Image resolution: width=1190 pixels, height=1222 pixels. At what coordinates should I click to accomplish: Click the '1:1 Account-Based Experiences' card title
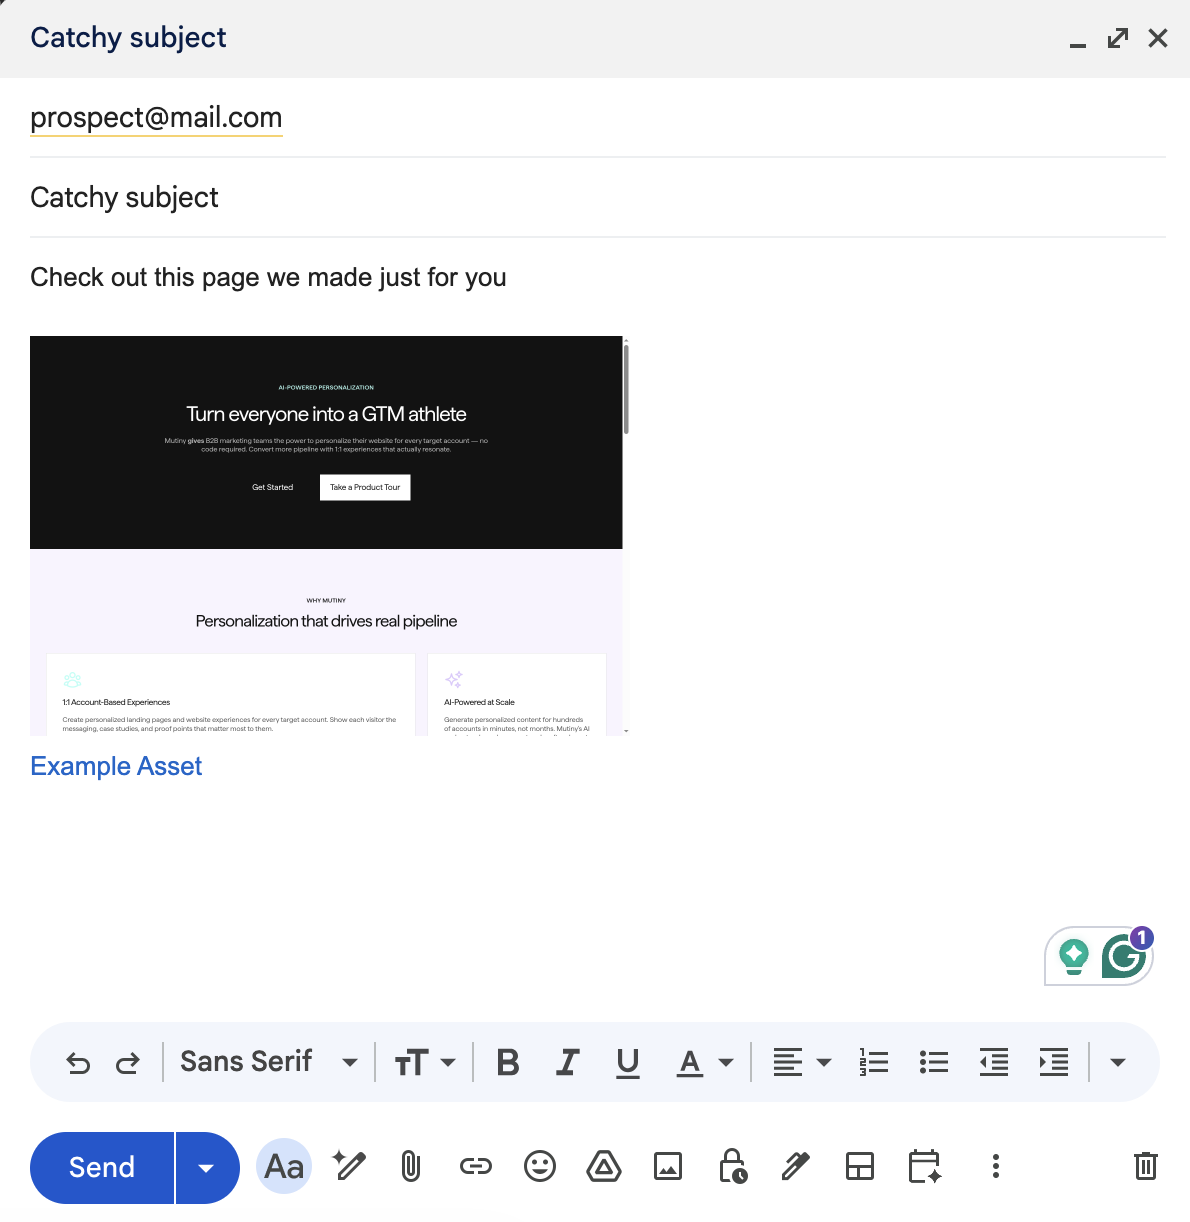click(116, 702)
